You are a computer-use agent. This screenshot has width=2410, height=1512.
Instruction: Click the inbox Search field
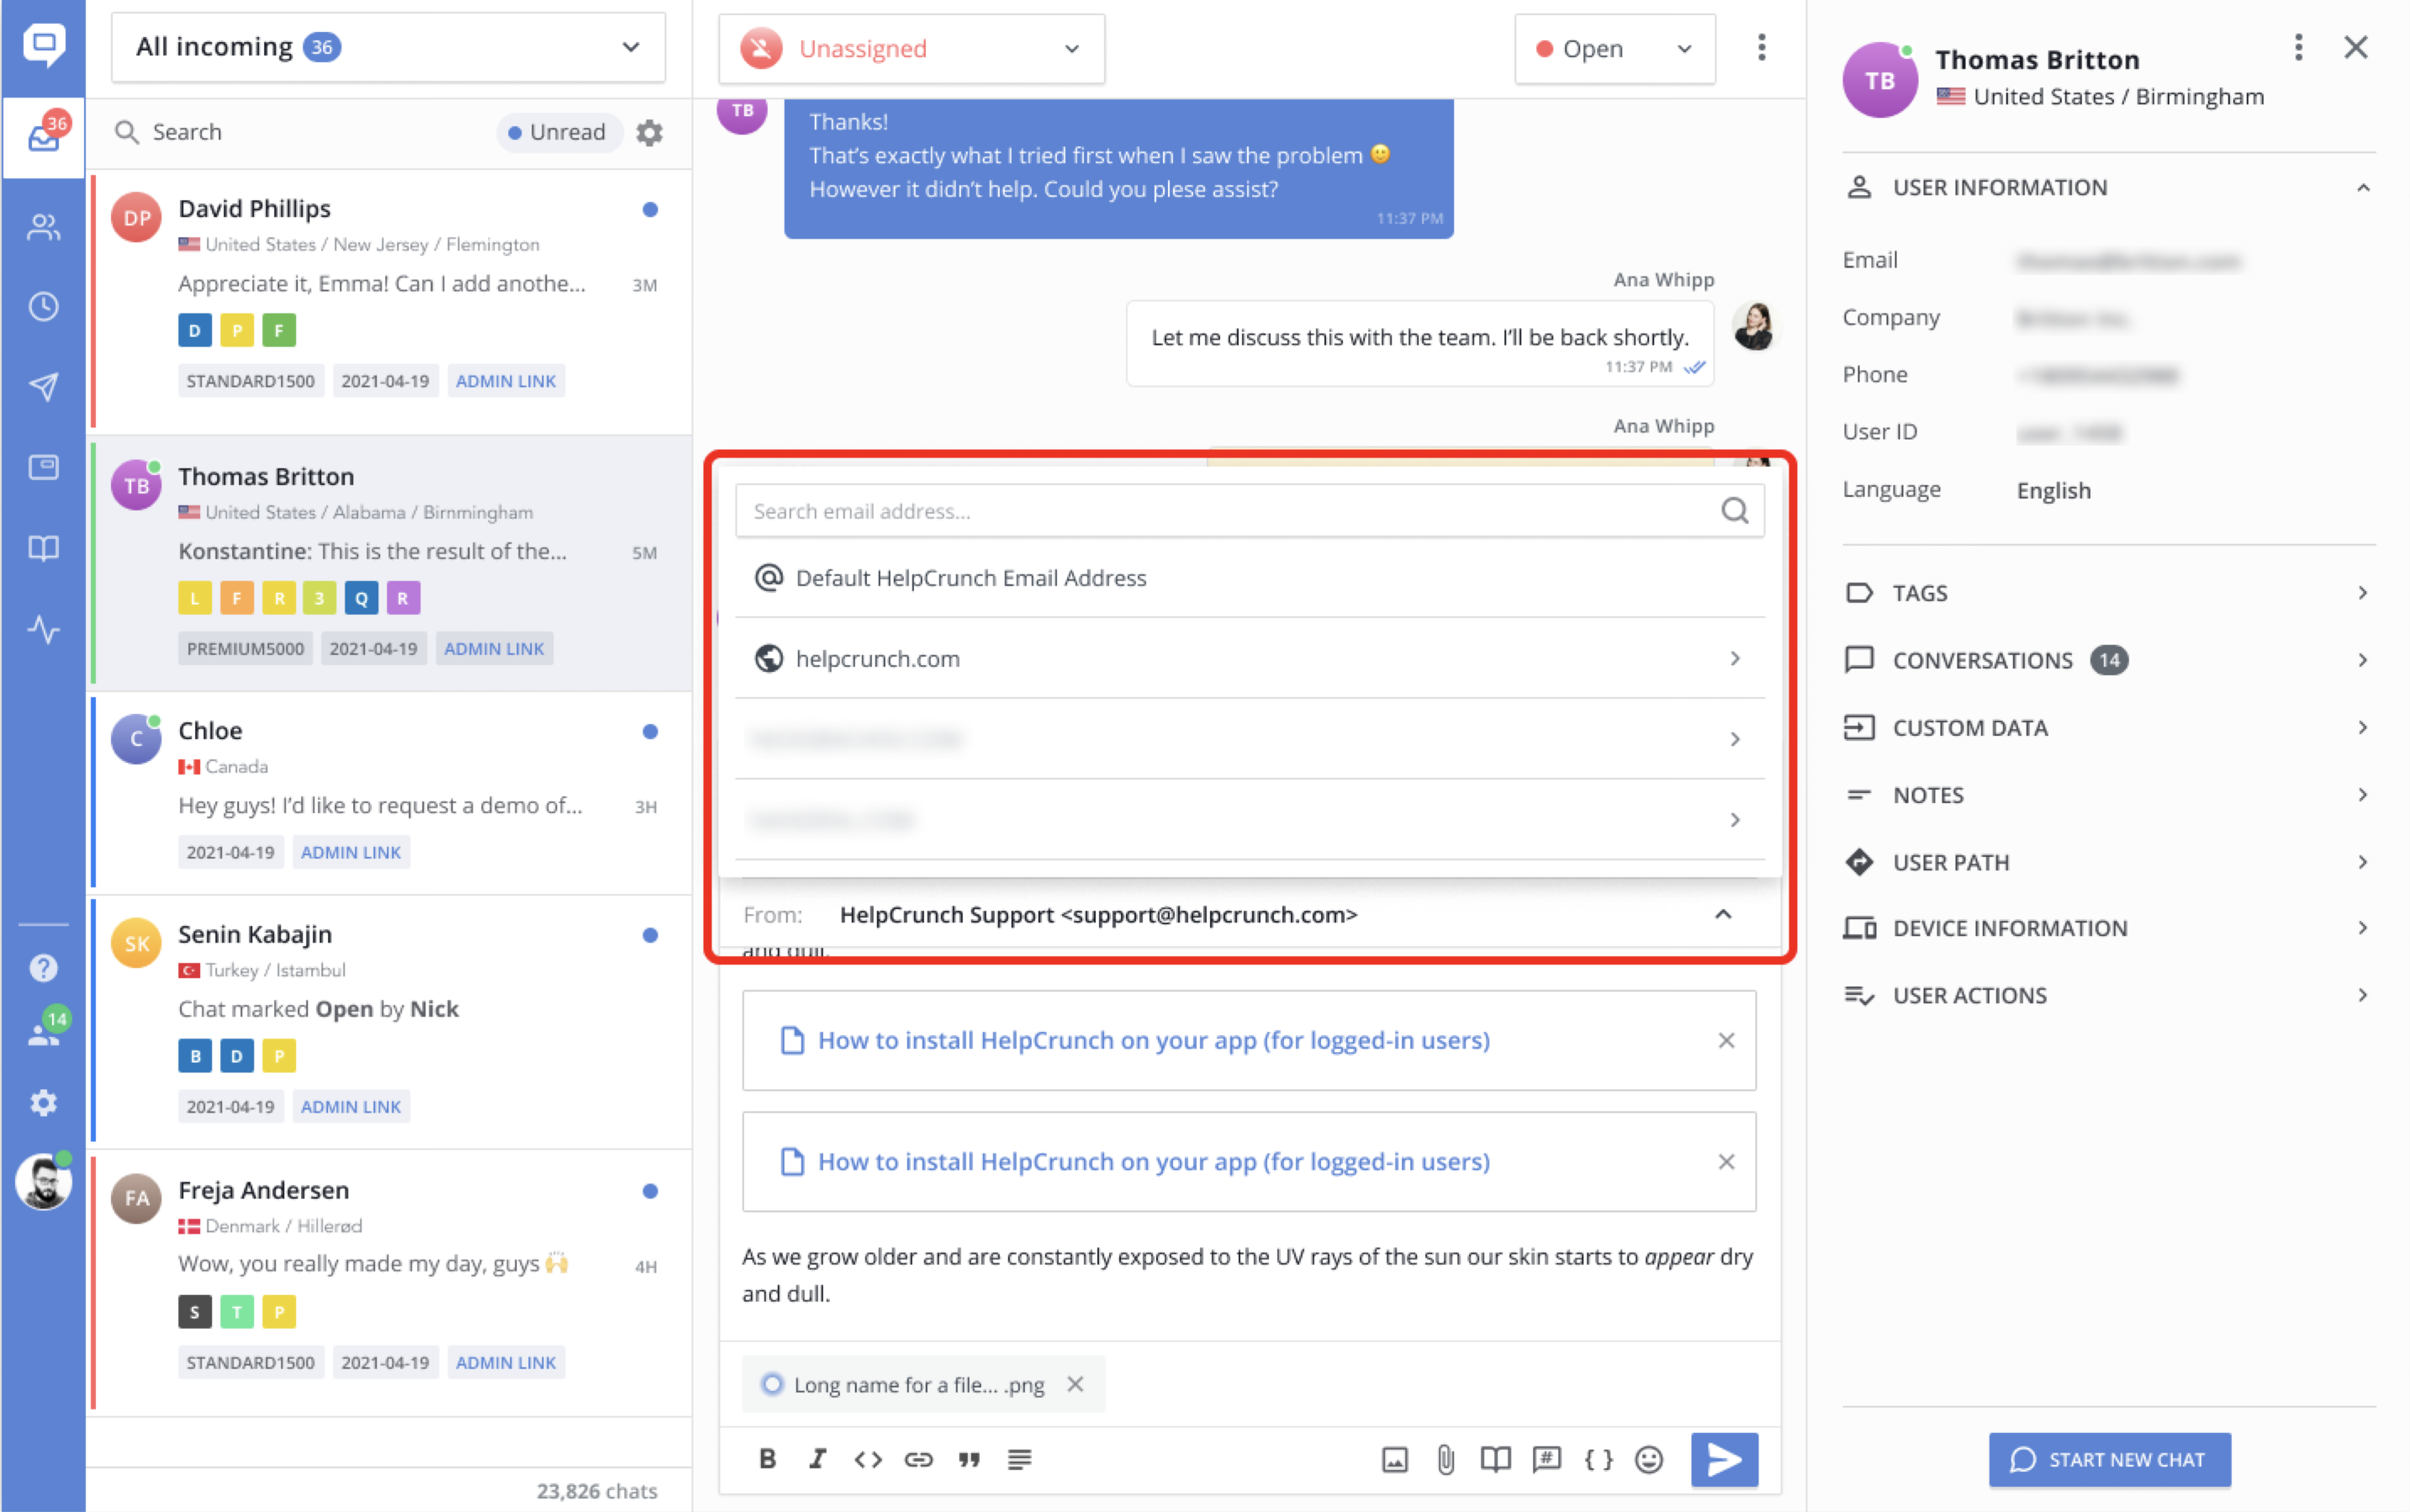[300, 132]
